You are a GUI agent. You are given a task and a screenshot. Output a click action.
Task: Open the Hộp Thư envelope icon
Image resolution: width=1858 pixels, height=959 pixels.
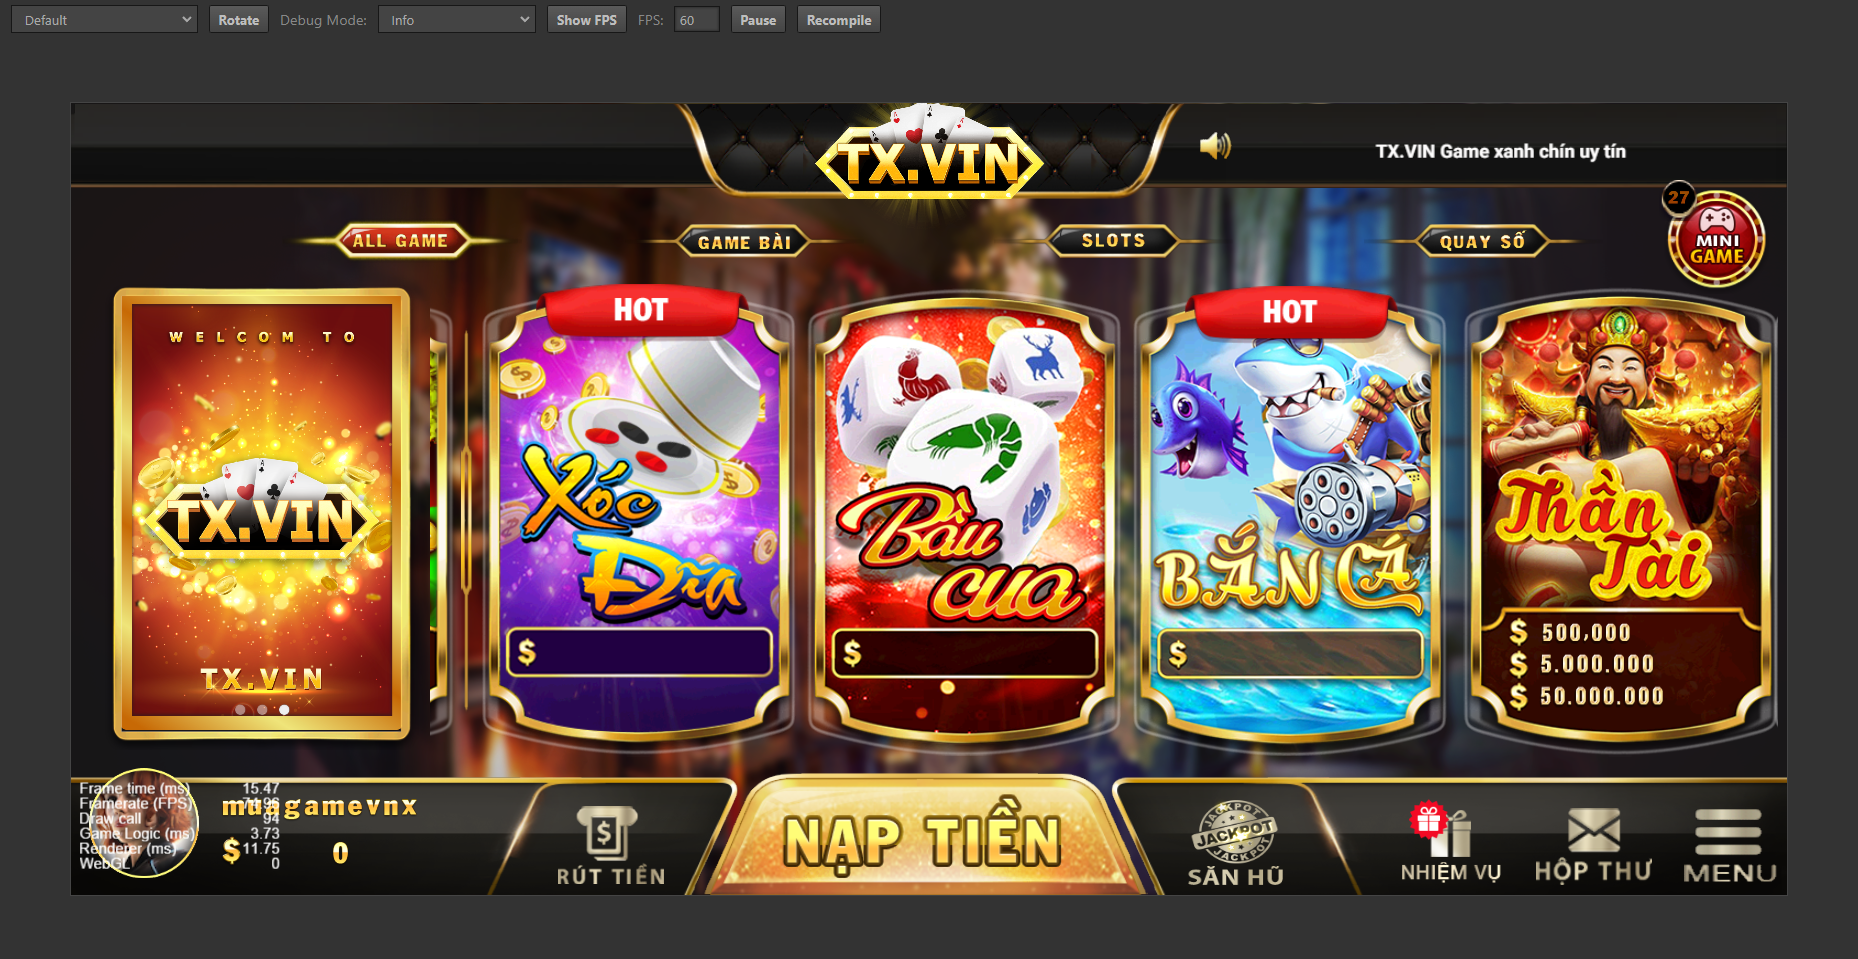(x=1593, y=831)
